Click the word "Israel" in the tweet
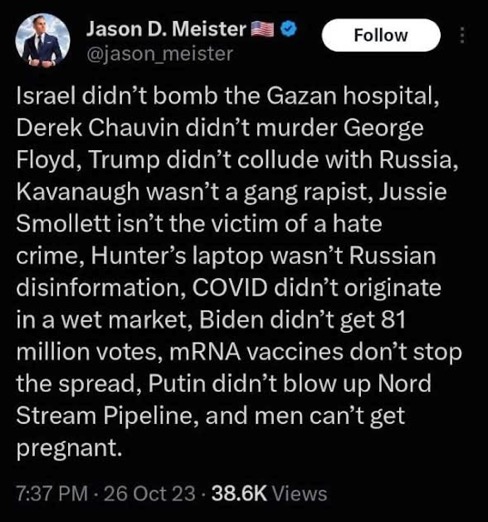 pos(46,96)
